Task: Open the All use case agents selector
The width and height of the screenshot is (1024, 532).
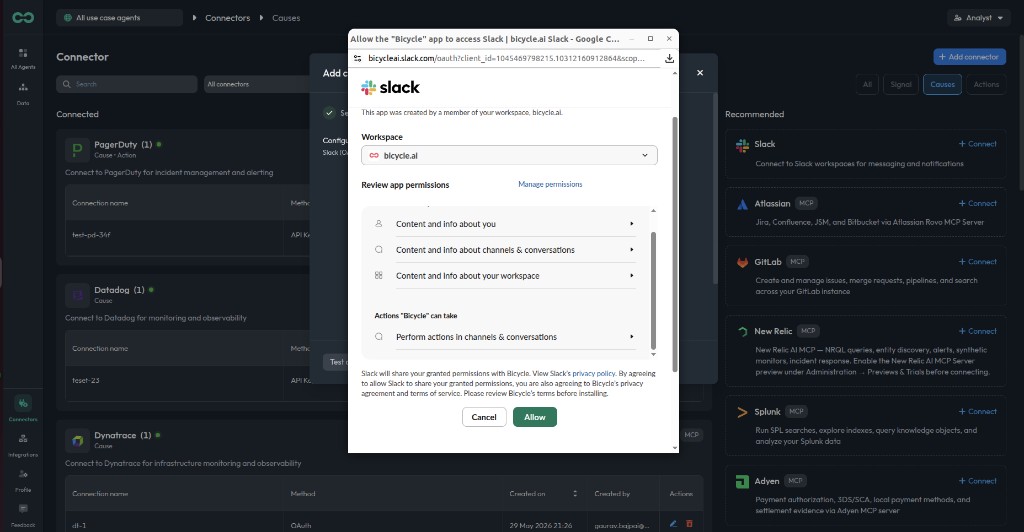Action: pyautogui.click(x=119, y=18)
